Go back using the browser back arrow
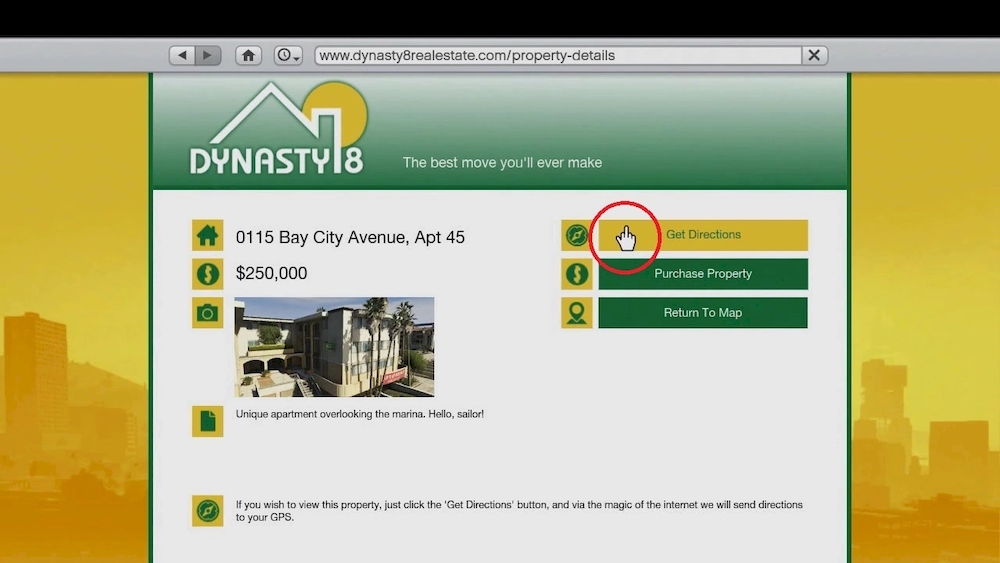 182,56
